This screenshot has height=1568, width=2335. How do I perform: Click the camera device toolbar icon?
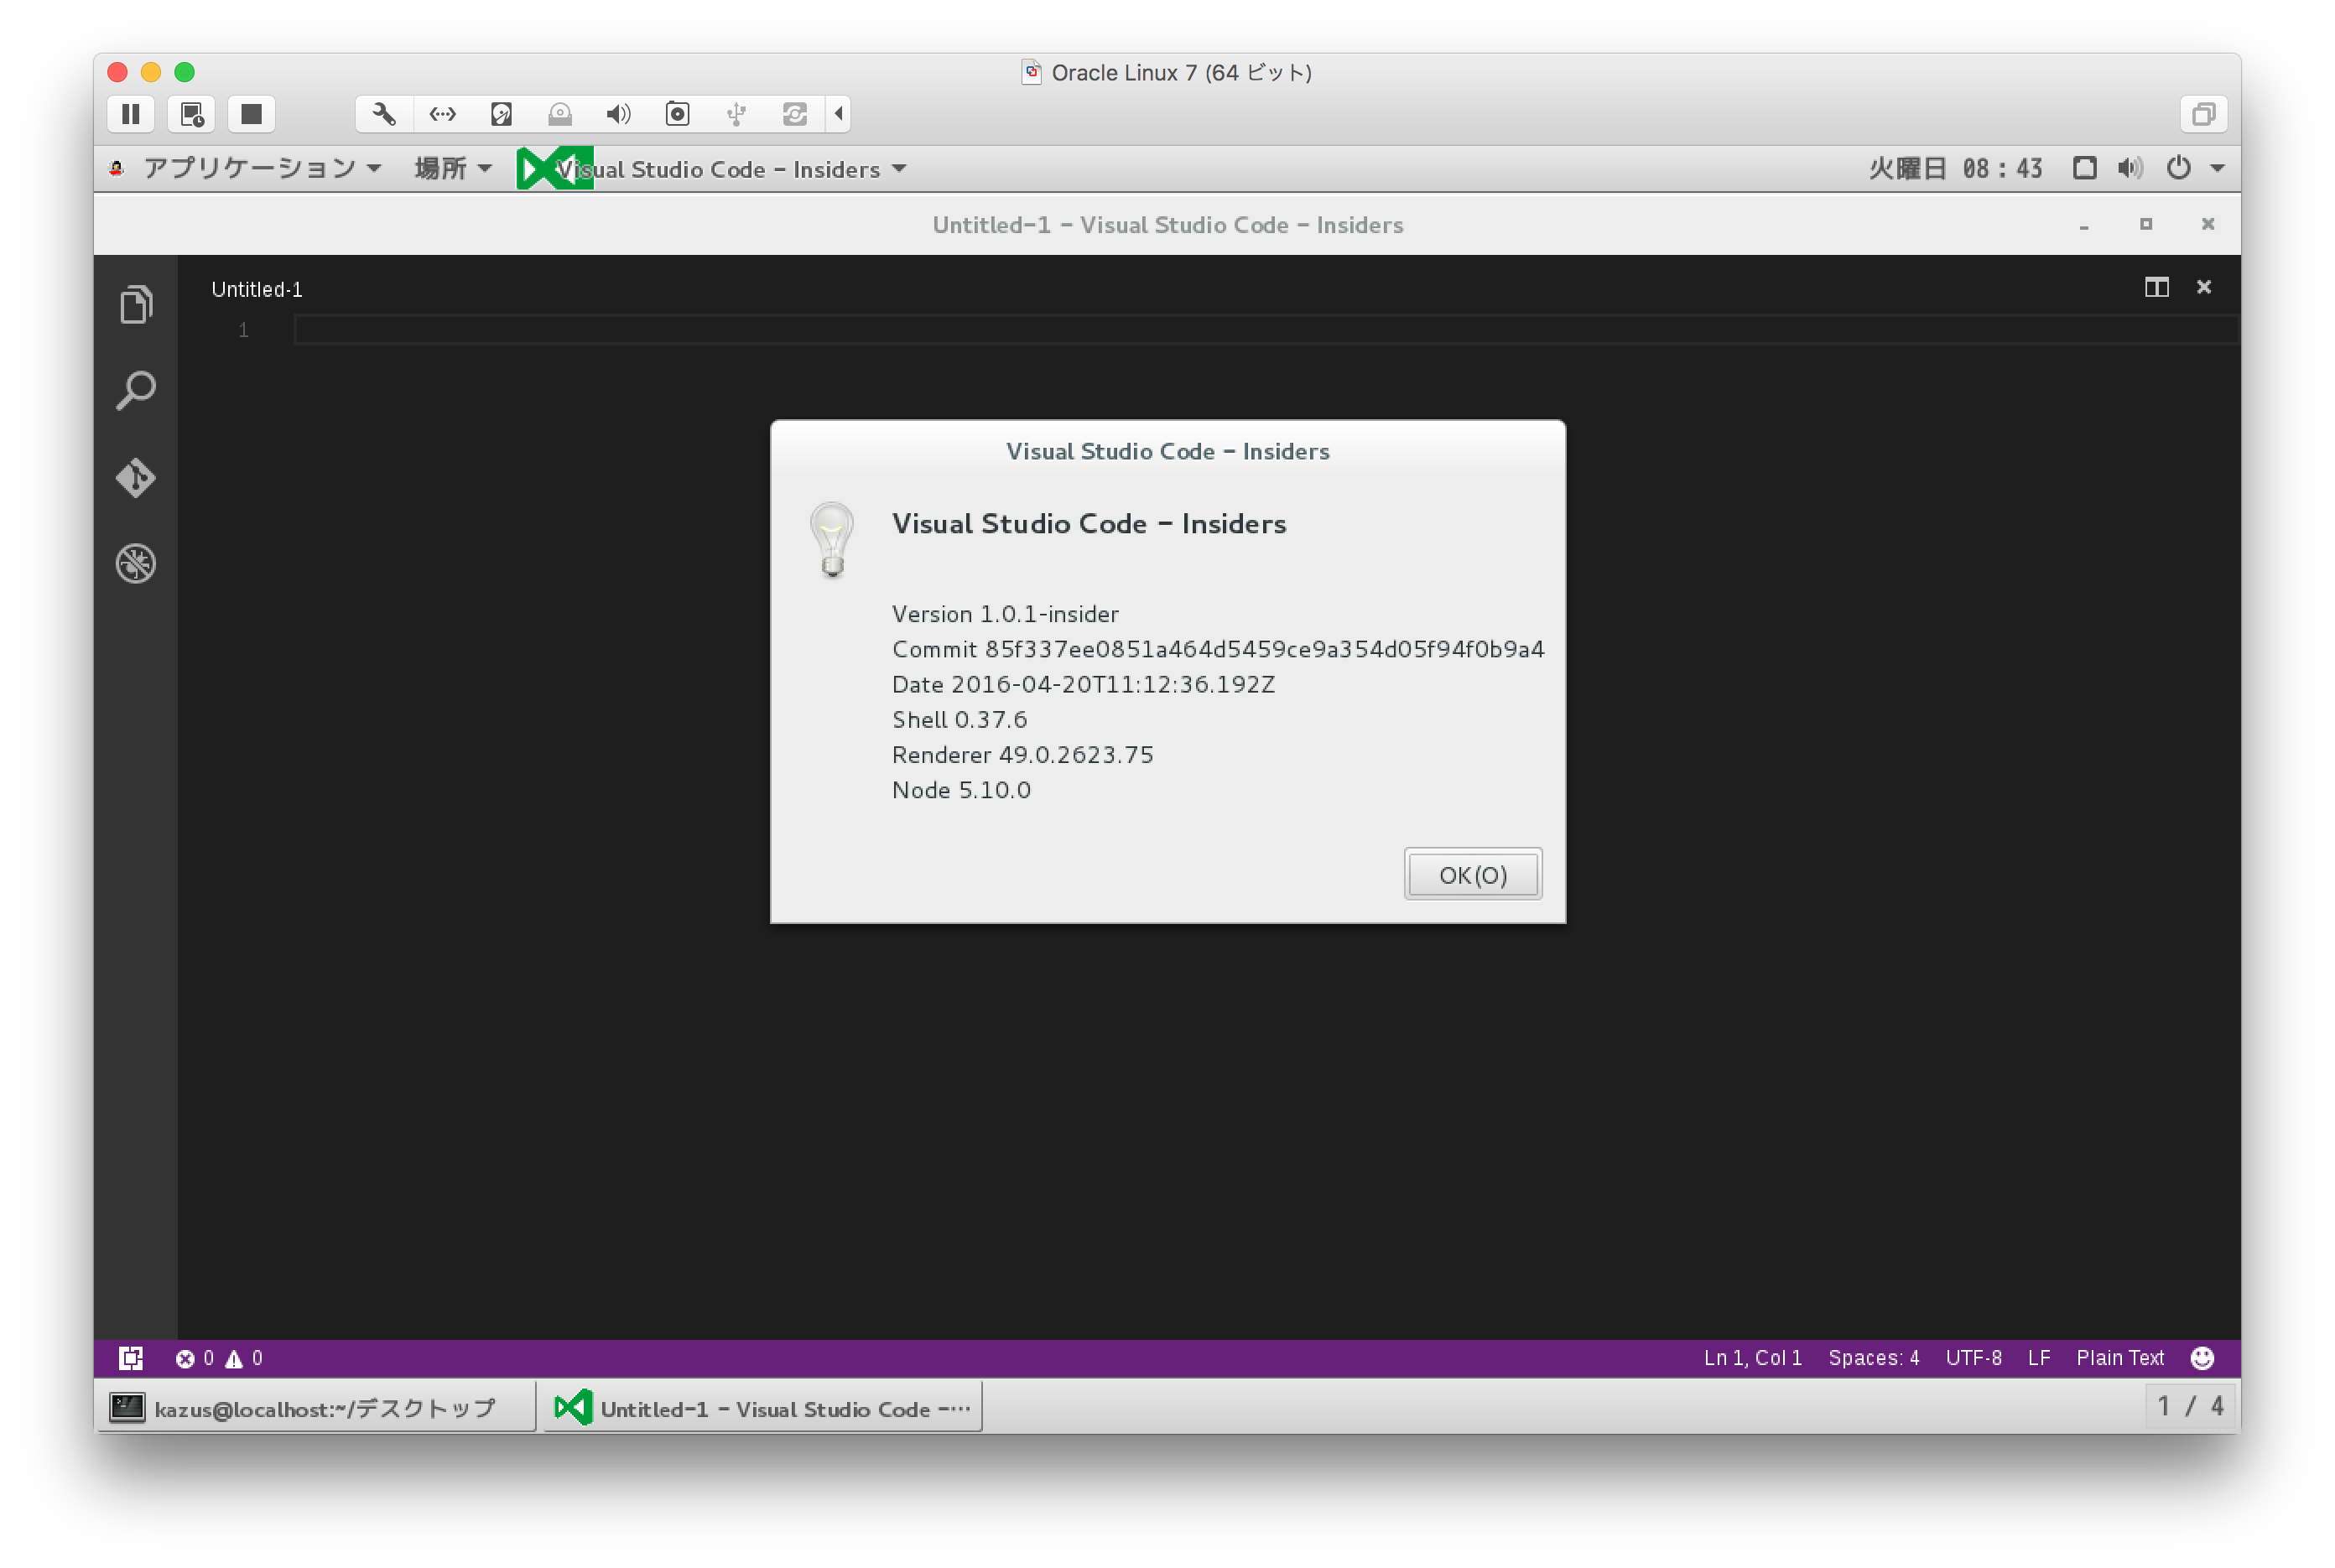point(677,114)
